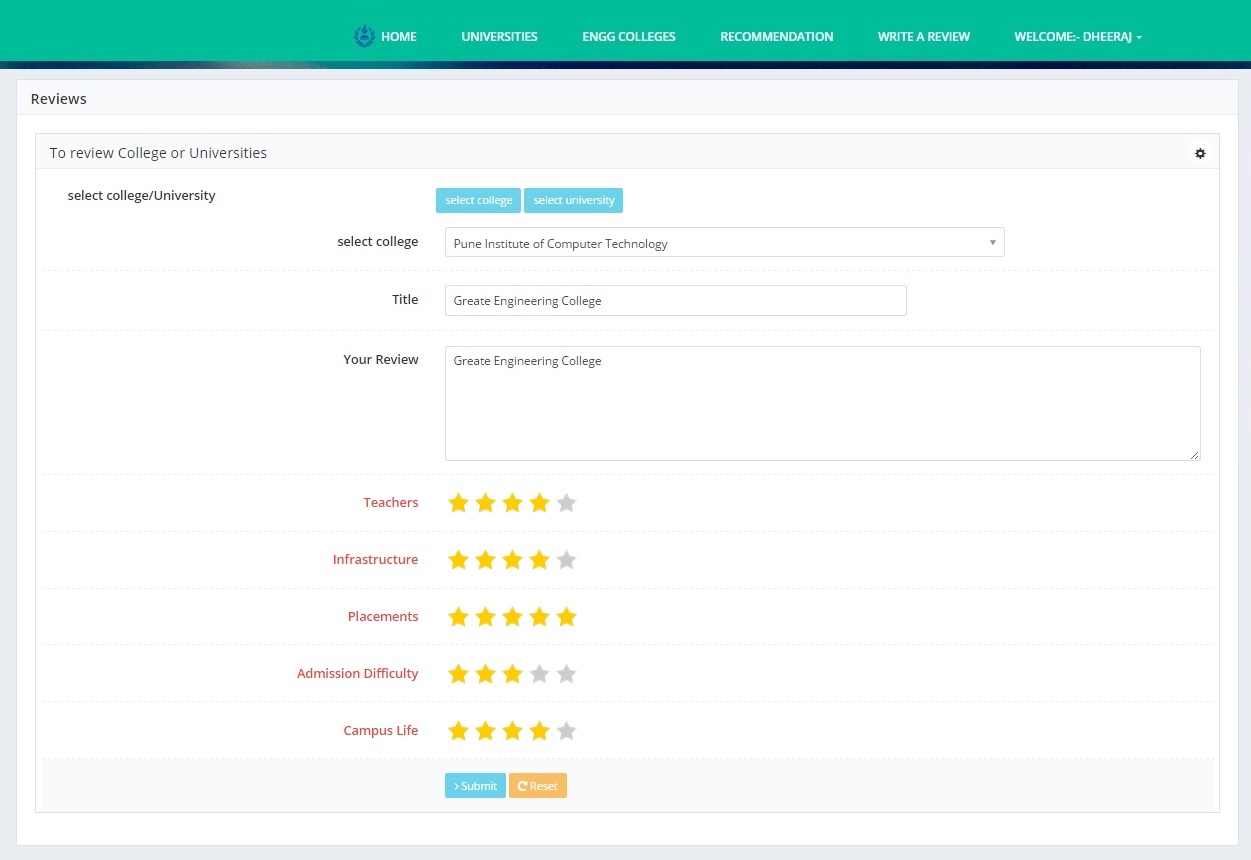
Task: Rate Admission Difficulty with the fourth star
Action: 539,674
